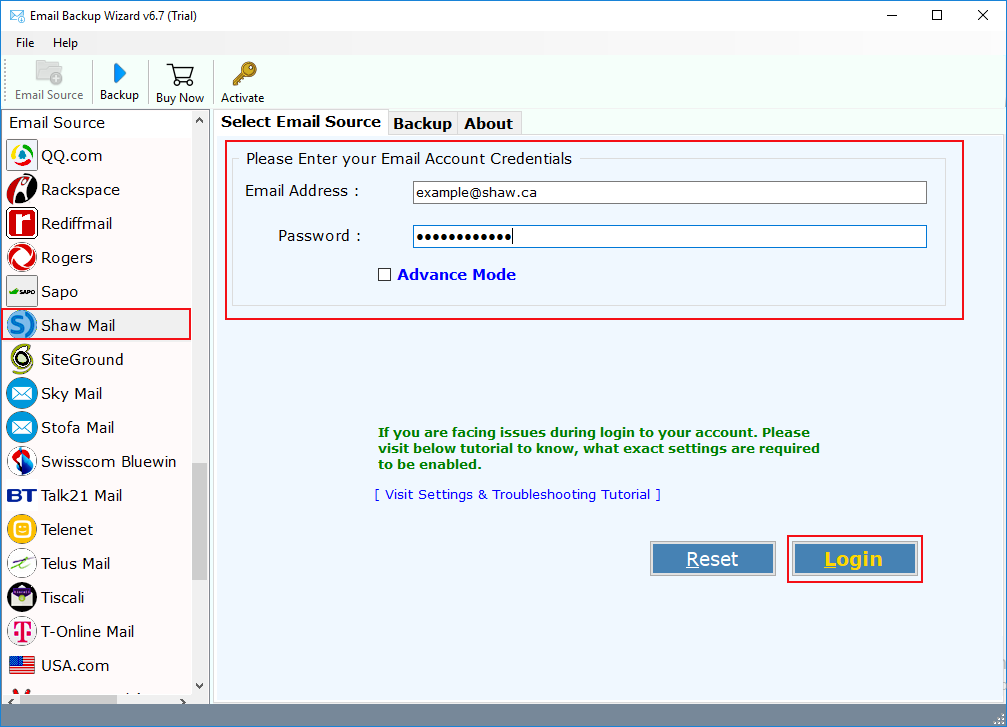Select the Telenet text label
This screenshot has height=727, width=1007.
tap(67, 529)
